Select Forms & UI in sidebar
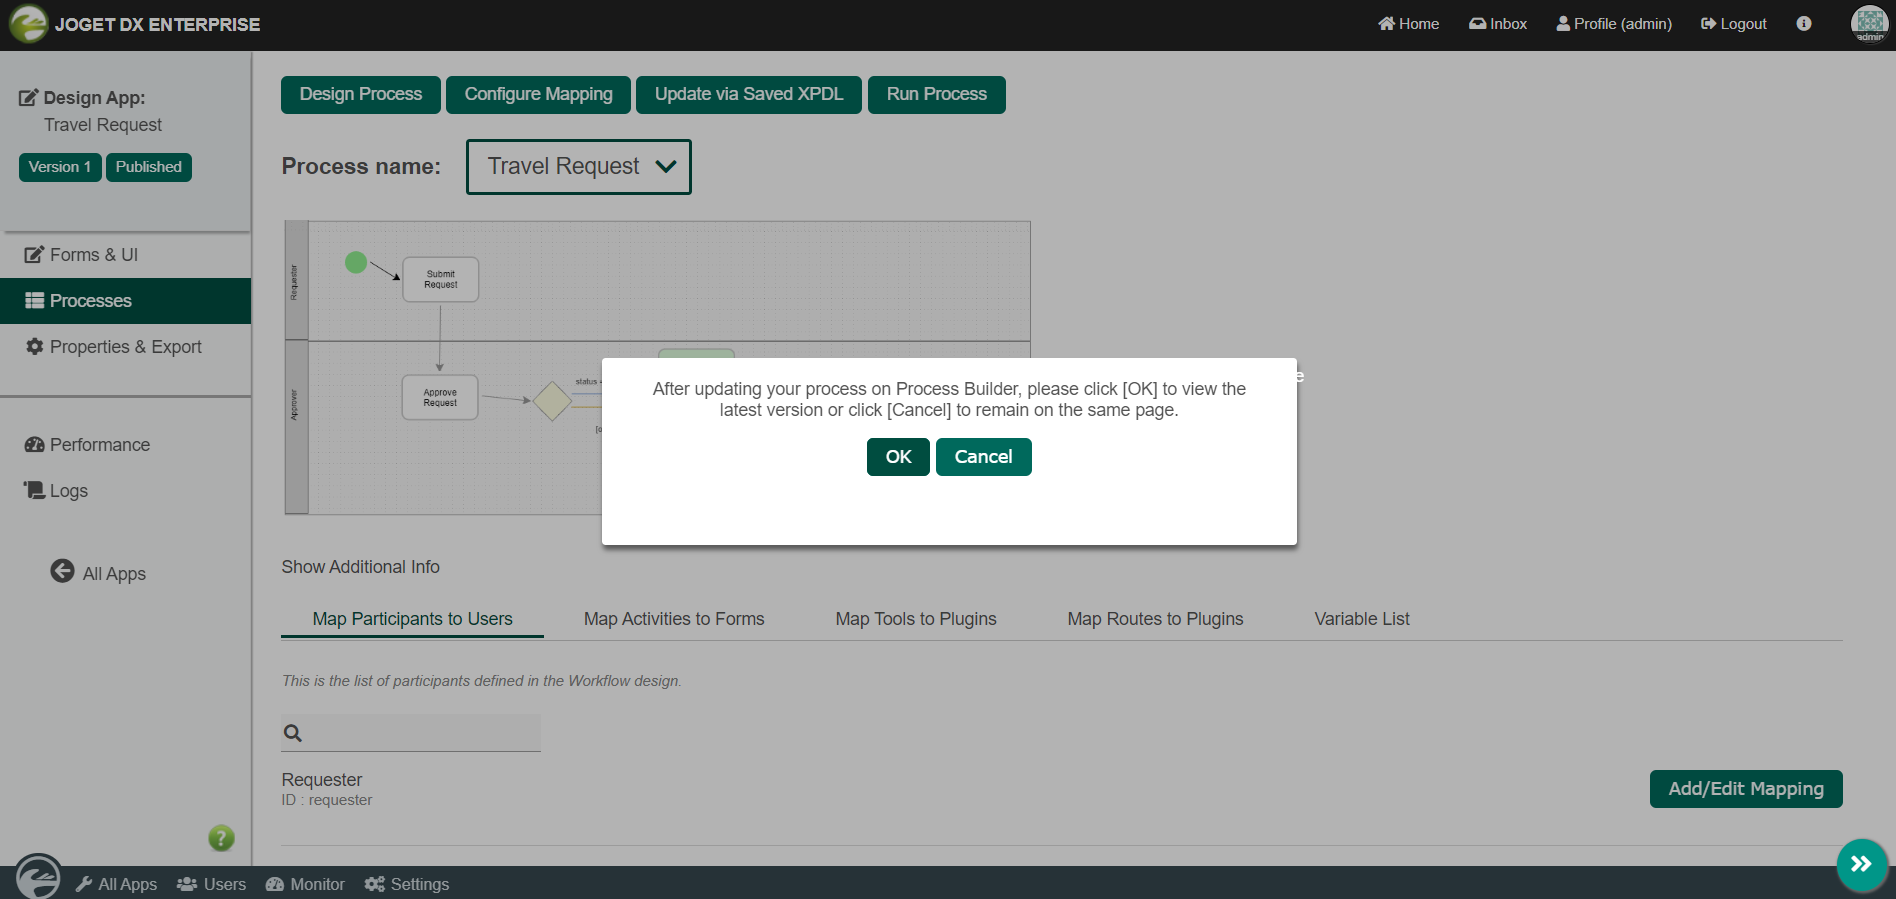Image resolution: width=1896 pixels, height=899 pixels. point(94,255)
